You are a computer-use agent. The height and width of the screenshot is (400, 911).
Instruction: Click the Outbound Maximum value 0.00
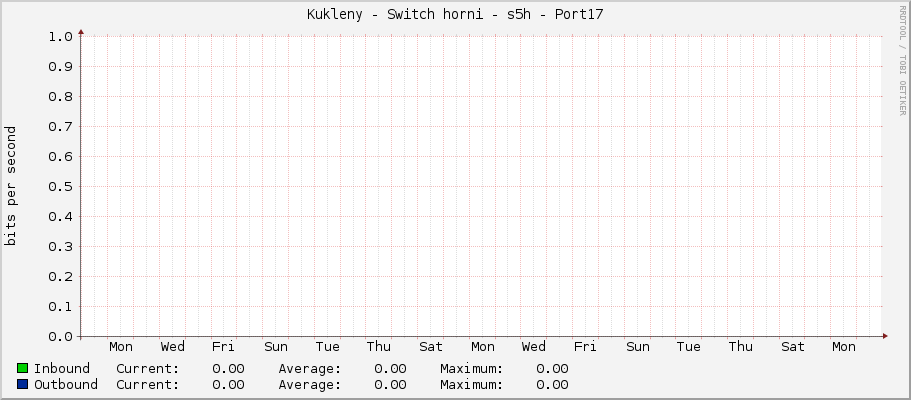(x=553, y=384)
